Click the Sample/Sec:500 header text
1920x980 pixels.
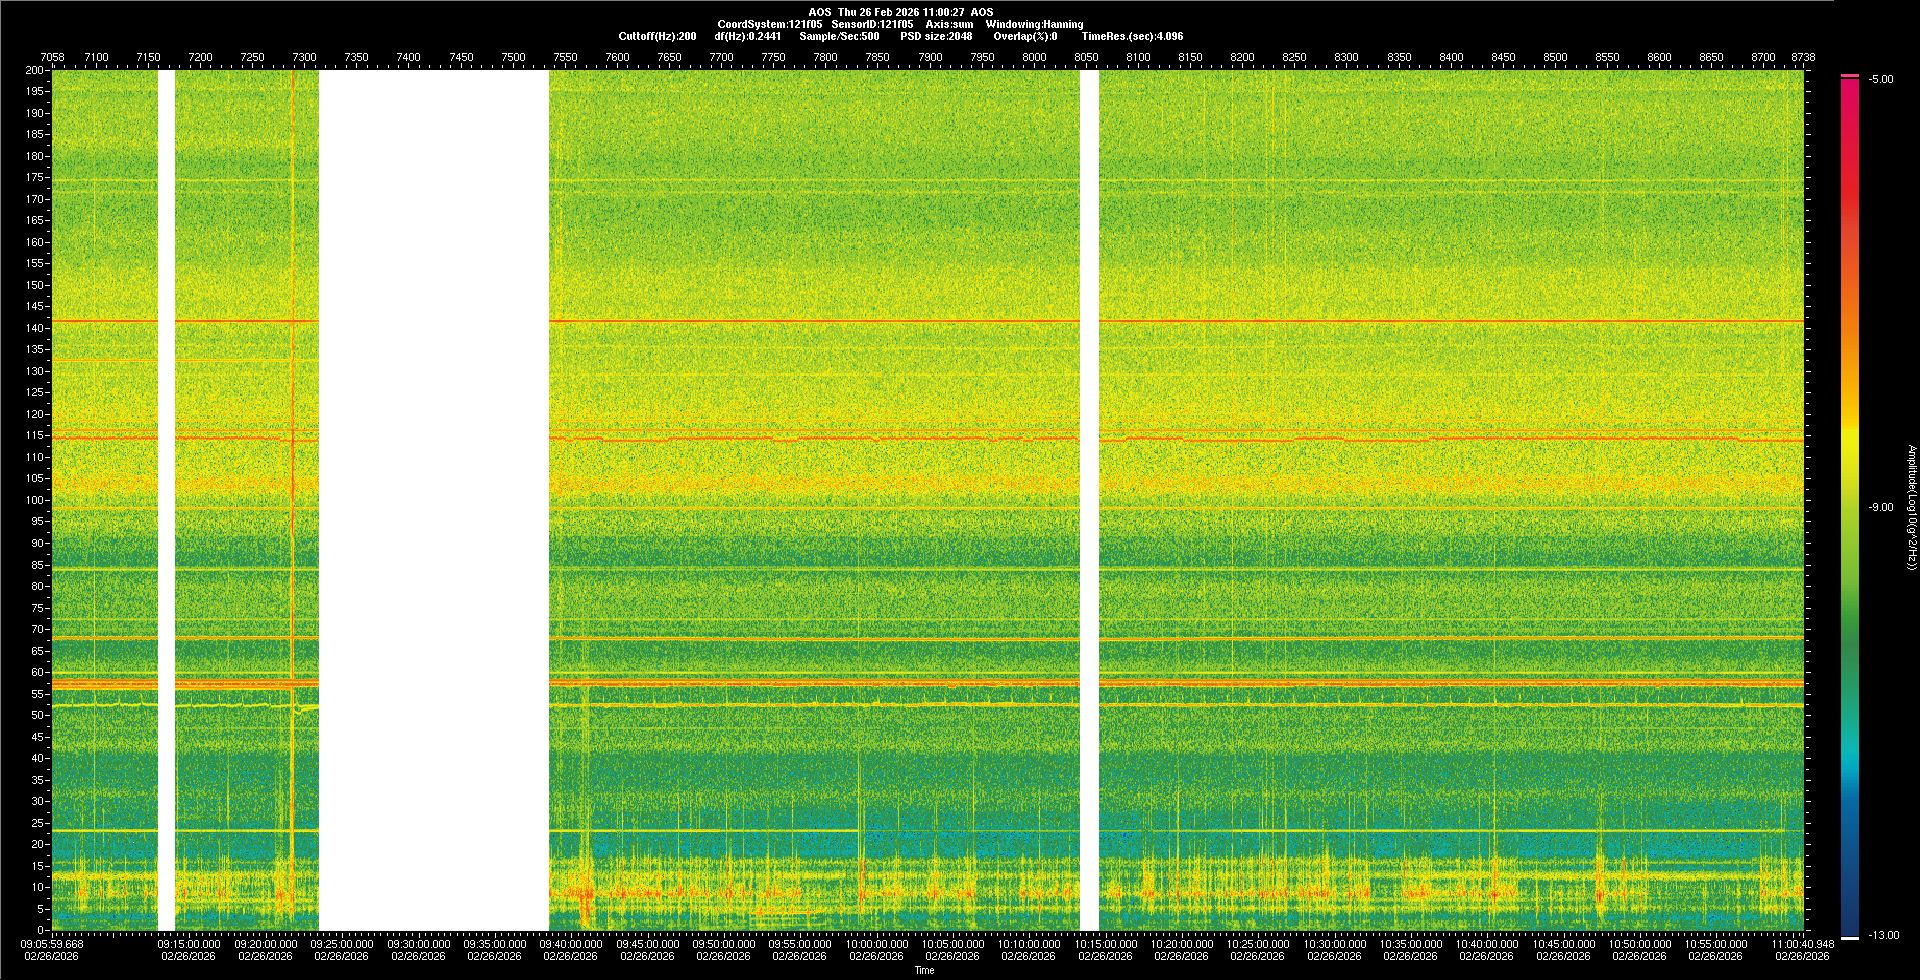pyautogui.click(x=839, y=36)
